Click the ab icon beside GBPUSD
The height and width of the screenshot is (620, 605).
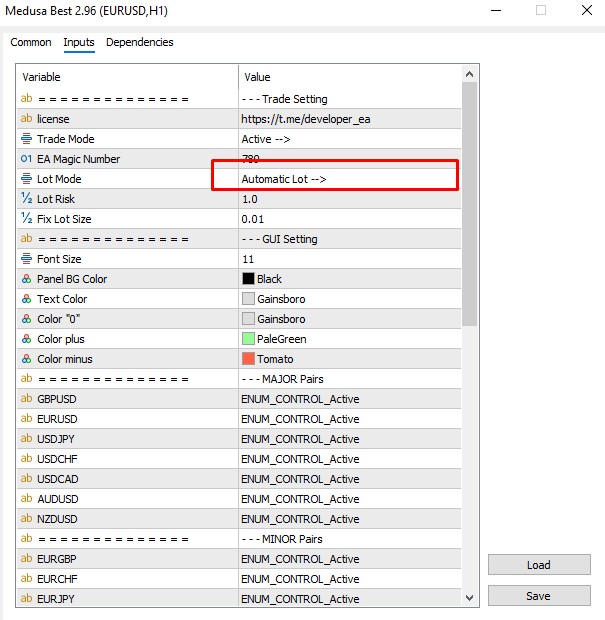(26, 398)
